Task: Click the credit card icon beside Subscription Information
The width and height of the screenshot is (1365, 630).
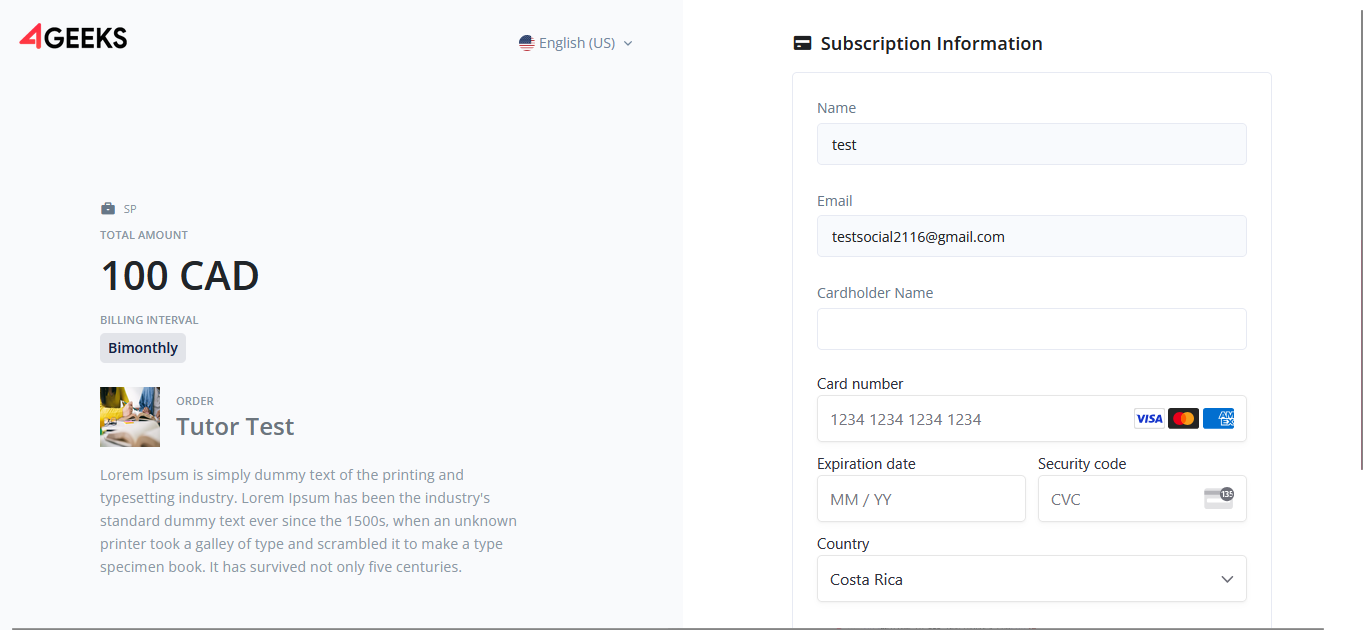Action: (x=802, y=44)
